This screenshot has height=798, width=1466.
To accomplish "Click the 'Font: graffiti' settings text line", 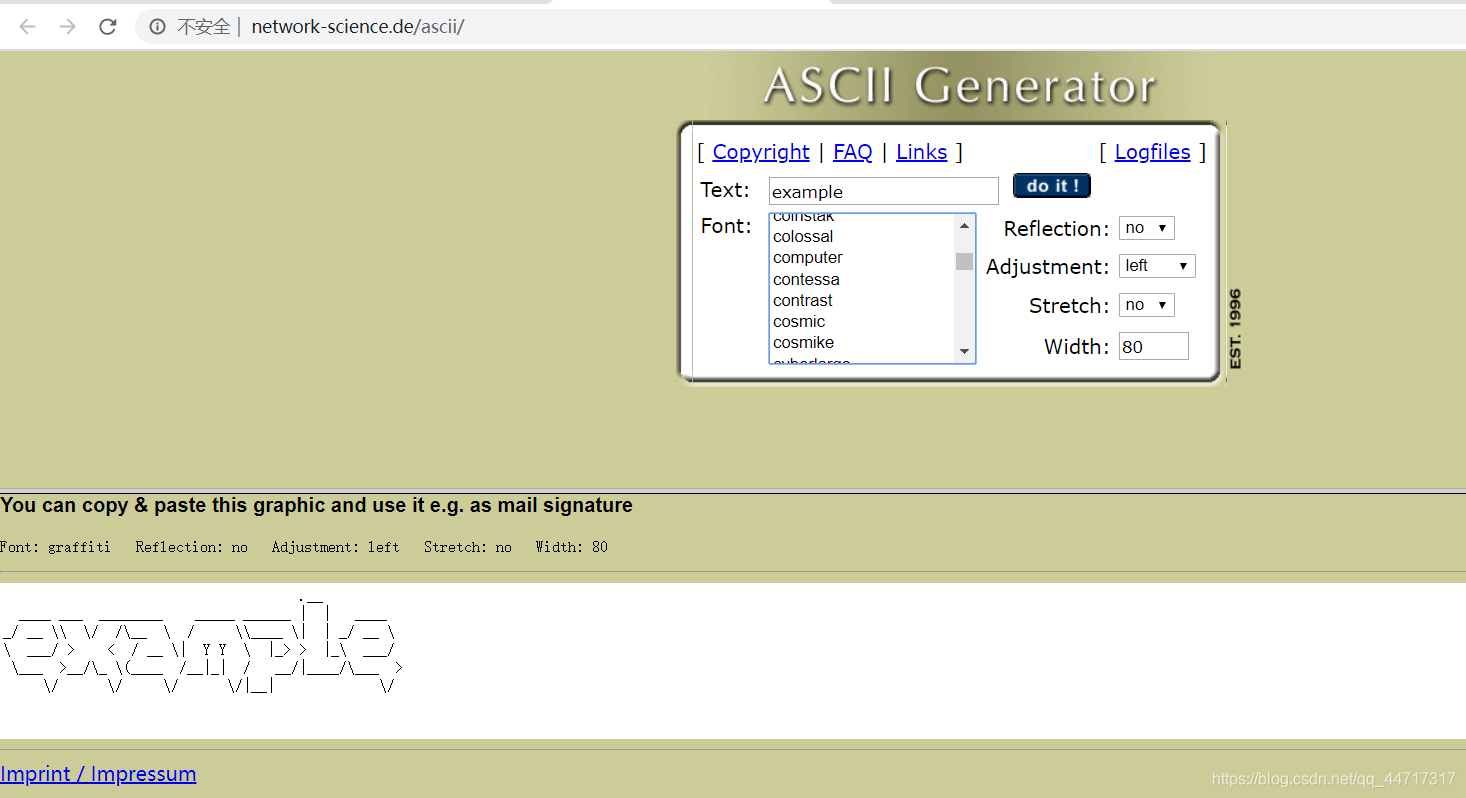I will coord(304,547).
